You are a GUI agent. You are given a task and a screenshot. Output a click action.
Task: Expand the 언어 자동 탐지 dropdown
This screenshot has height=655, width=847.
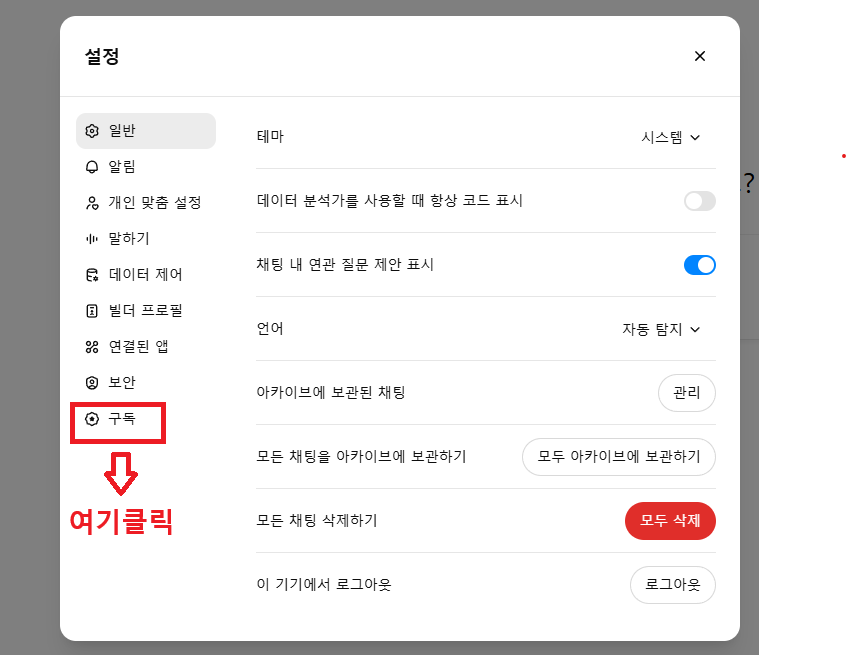(661, 329)
